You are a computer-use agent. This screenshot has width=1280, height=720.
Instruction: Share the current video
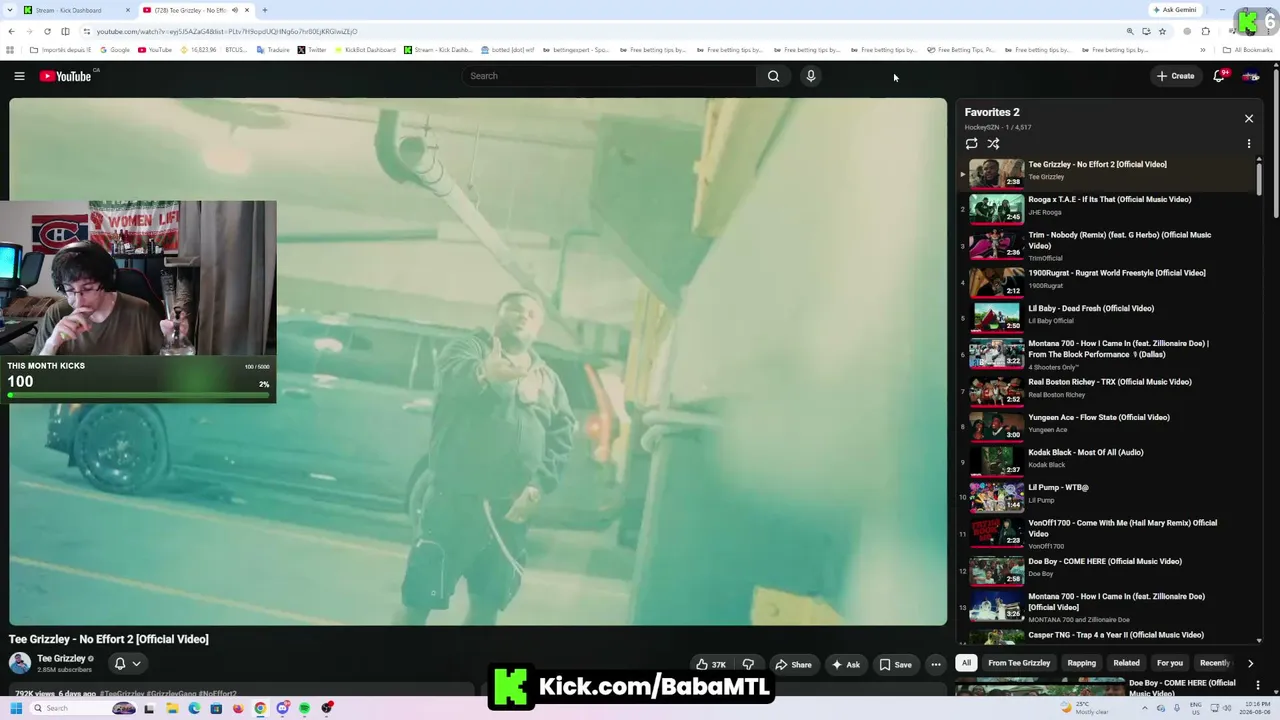click(794, 664)
